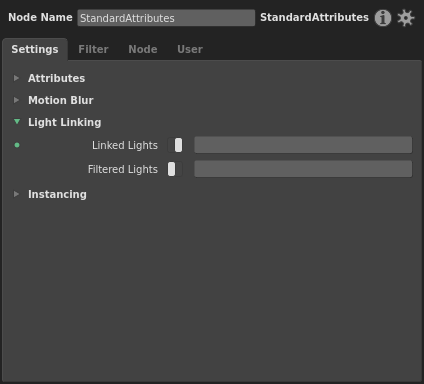Click the Node Name input field
Viewport: 424px width, 384px height.
[166, 18]
